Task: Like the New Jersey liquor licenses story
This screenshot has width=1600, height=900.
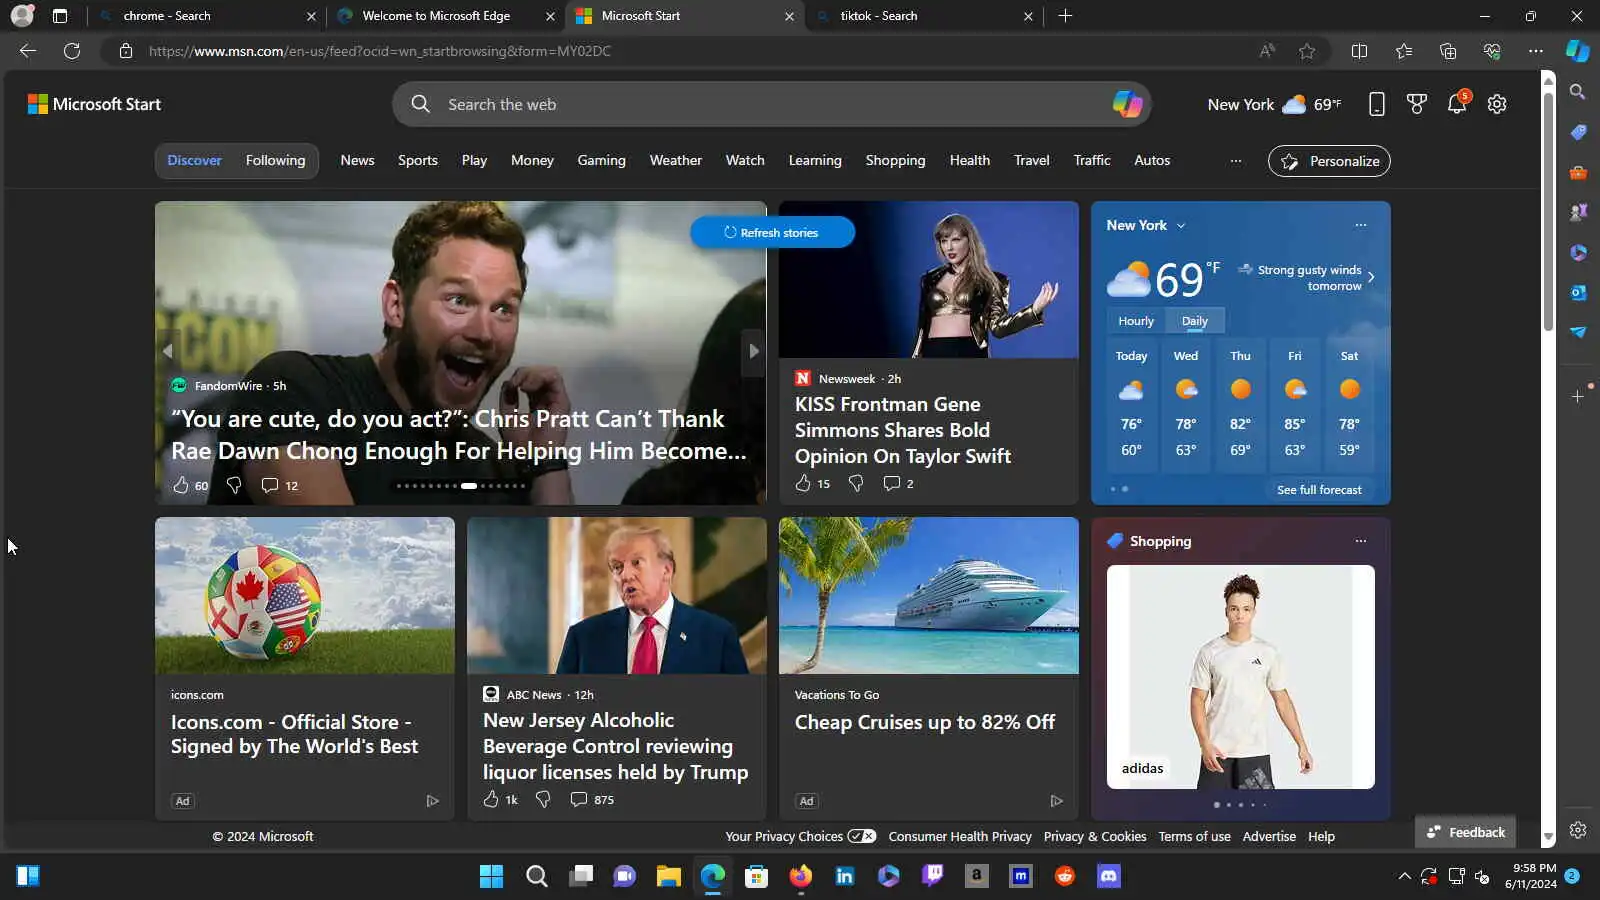Action: [x=491, y=799]
